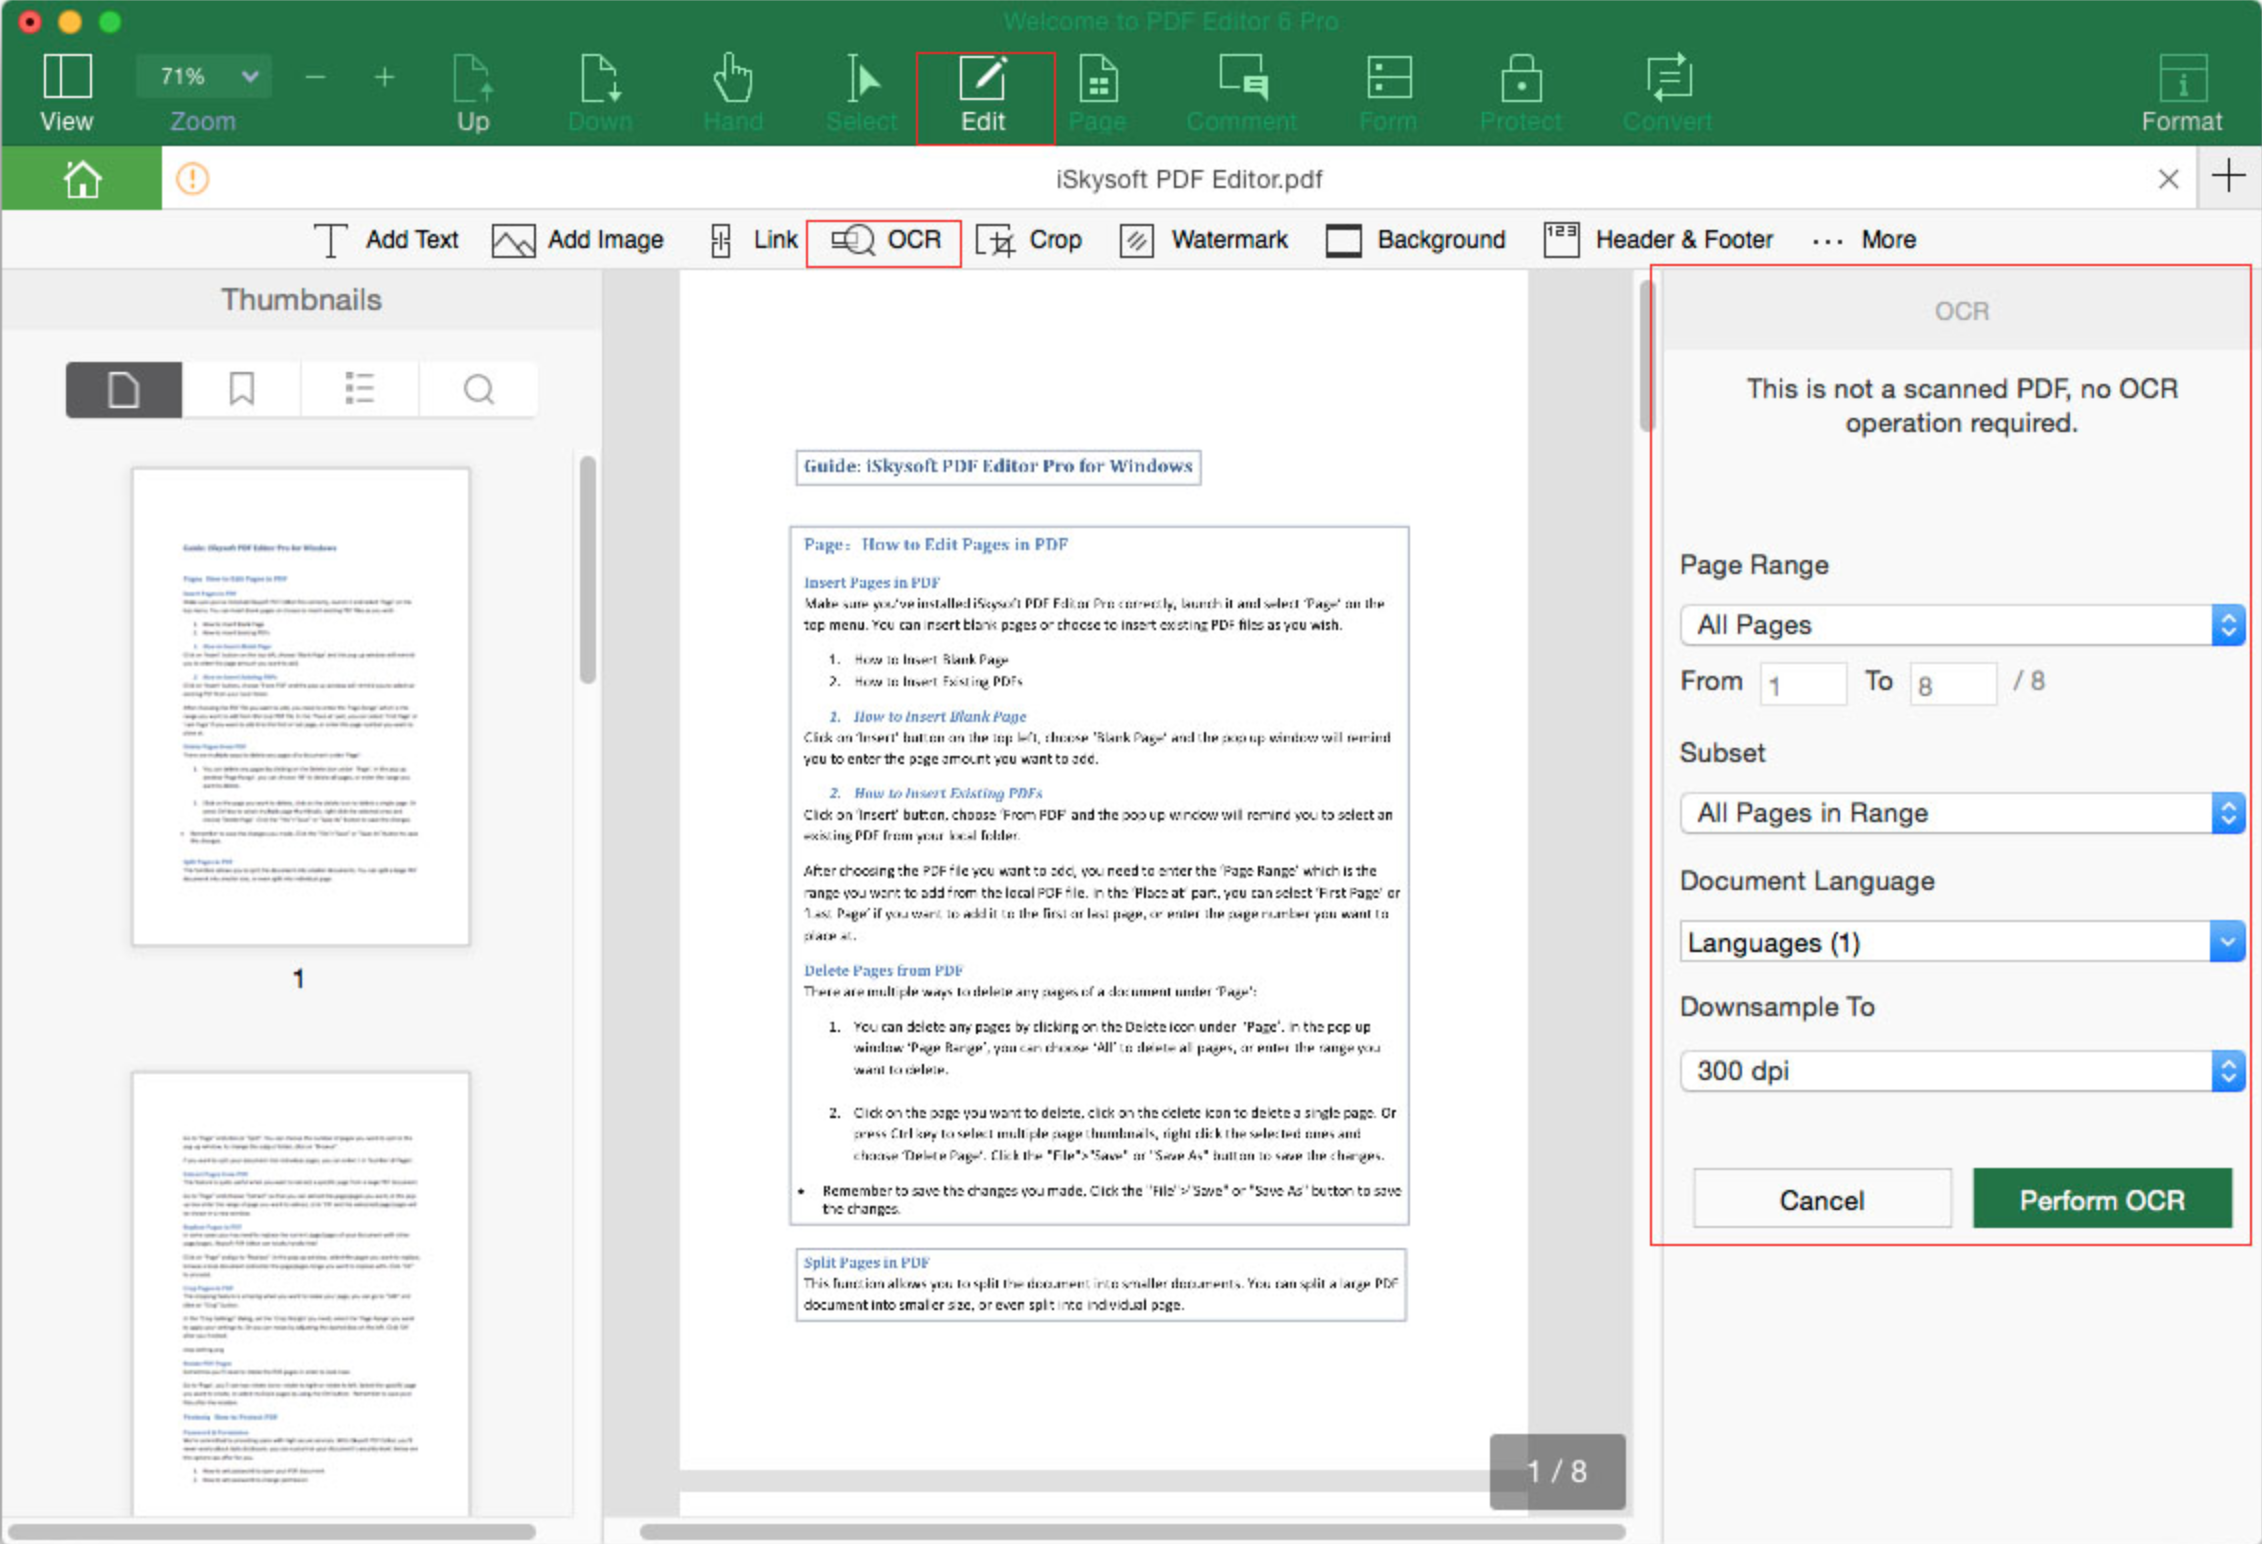Click the 1 / 8 page indicator
Image resolution: width=2262 pixels, height=1544 pixels.
[1557, 1471]
